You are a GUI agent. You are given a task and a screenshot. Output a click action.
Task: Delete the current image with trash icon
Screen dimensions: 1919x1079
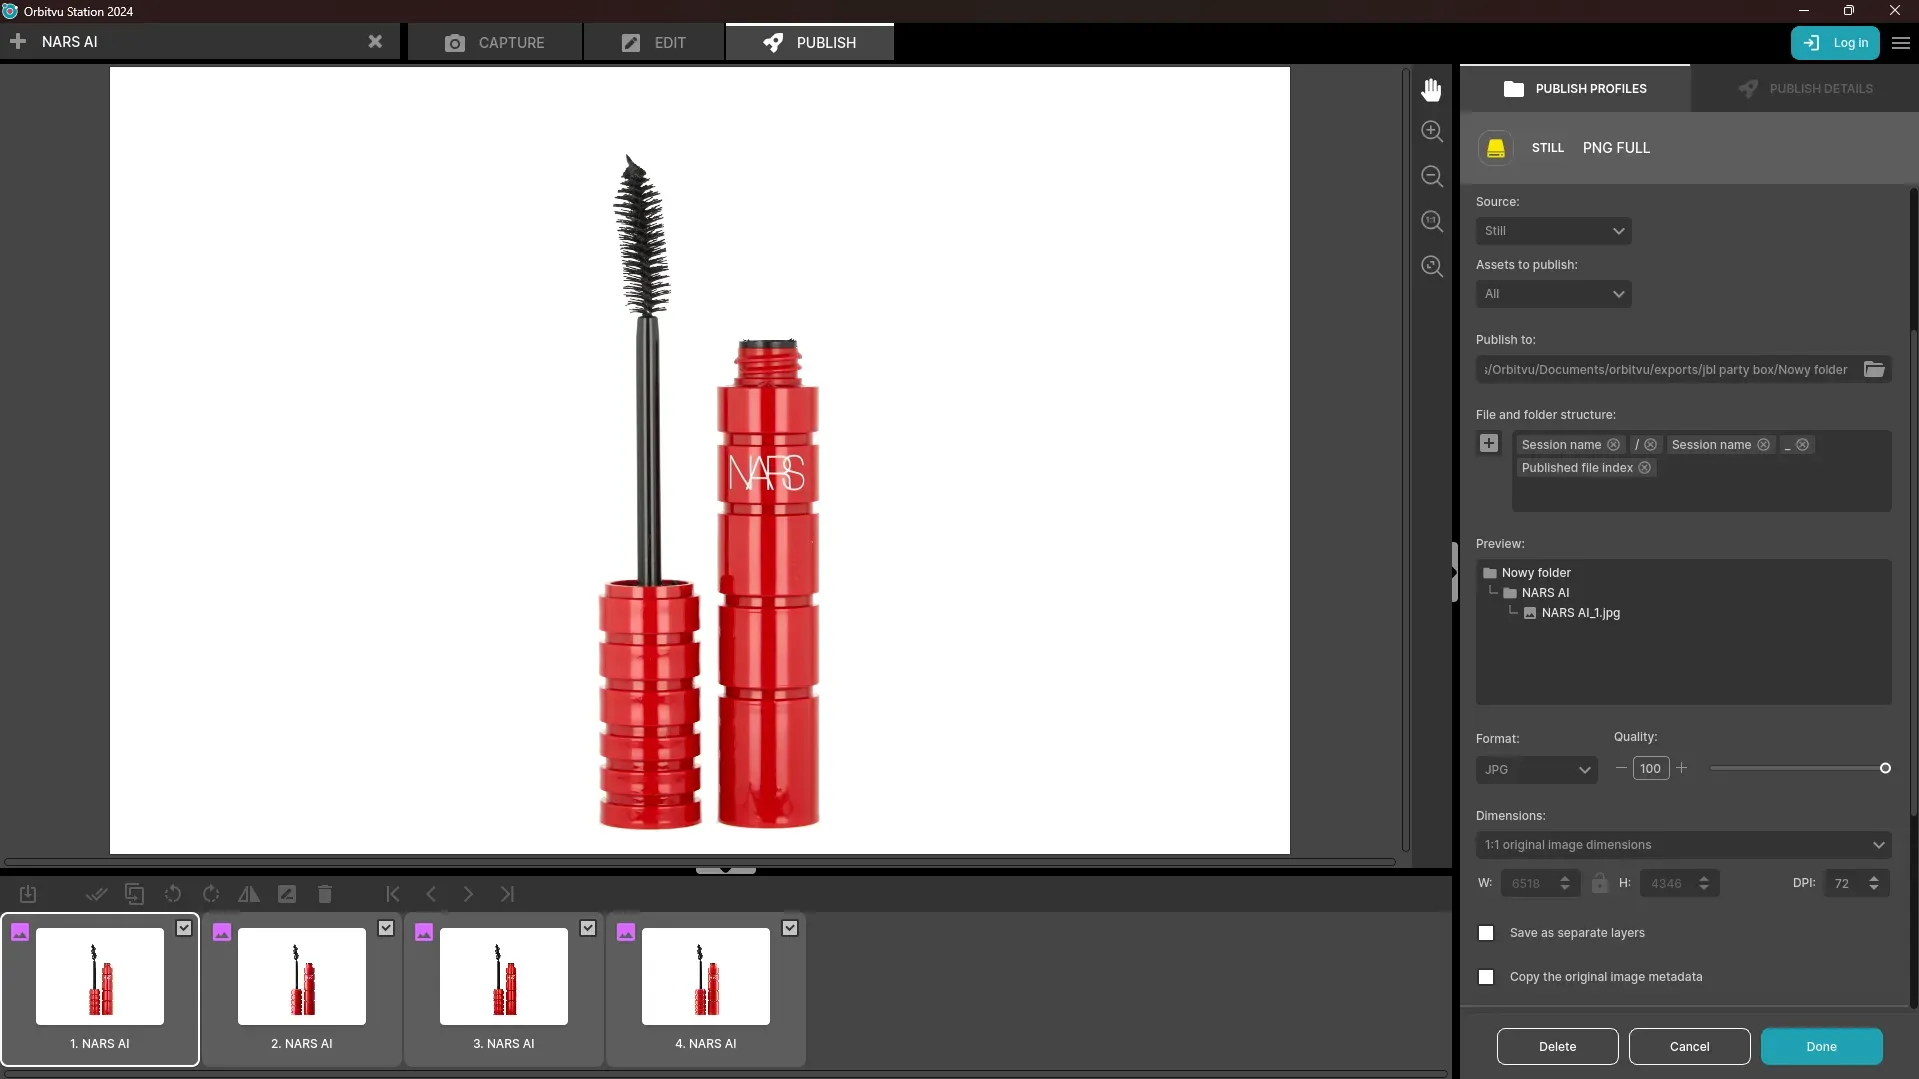click(324, 894)
